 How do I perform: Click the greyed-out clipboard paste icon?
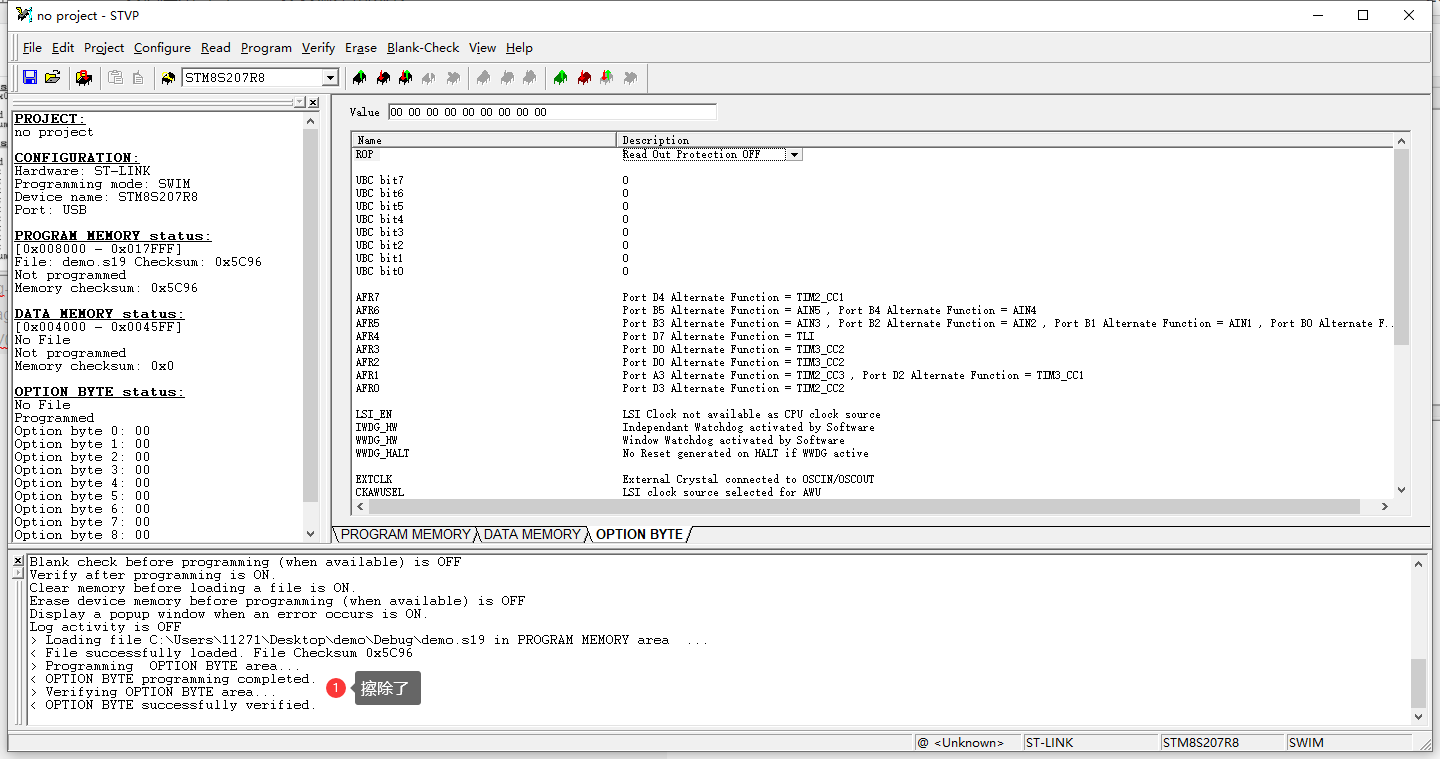click(x=116, y=77)
